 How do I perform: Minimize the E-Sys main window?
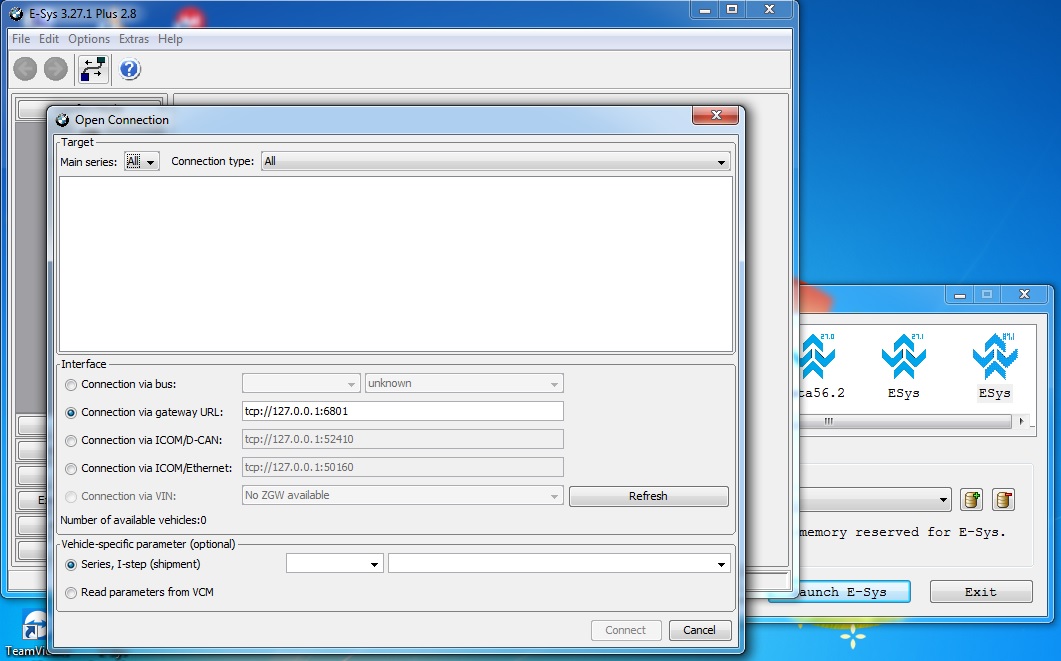point(704,9)
